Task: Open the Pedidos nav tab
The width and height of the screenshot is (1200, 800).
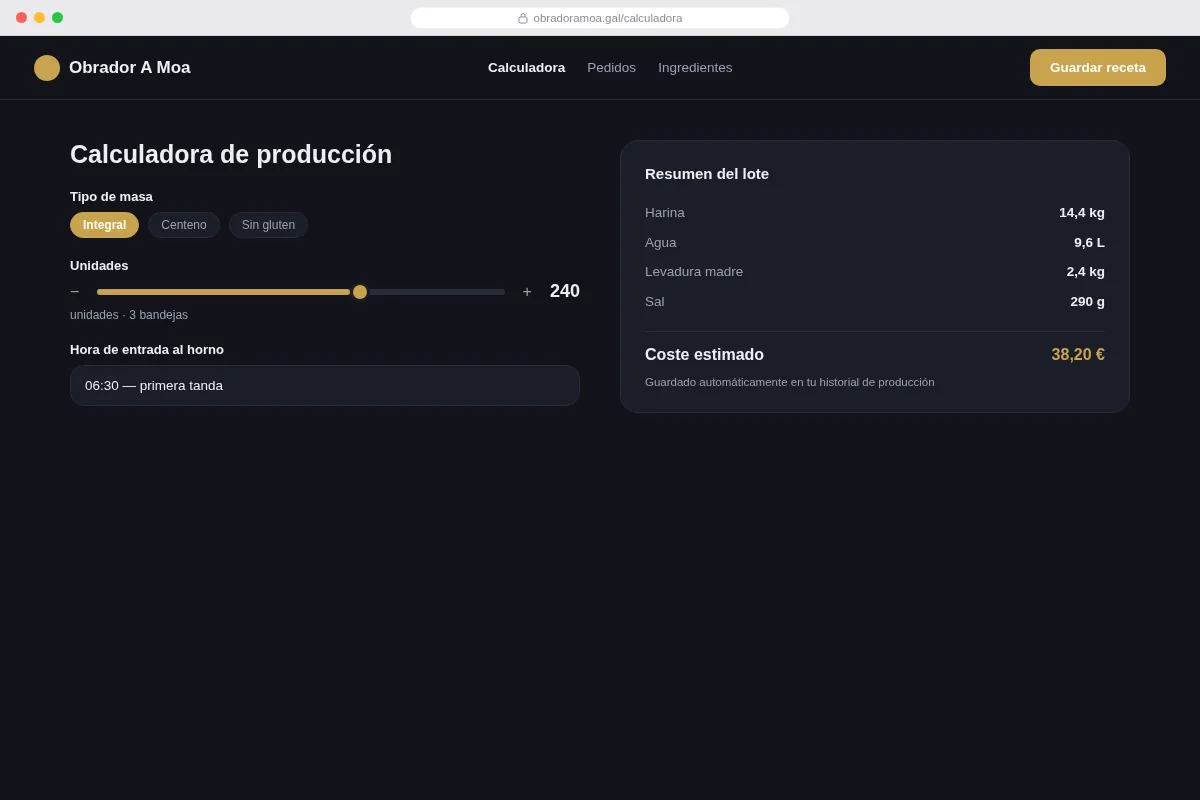Action: [611, 68]
